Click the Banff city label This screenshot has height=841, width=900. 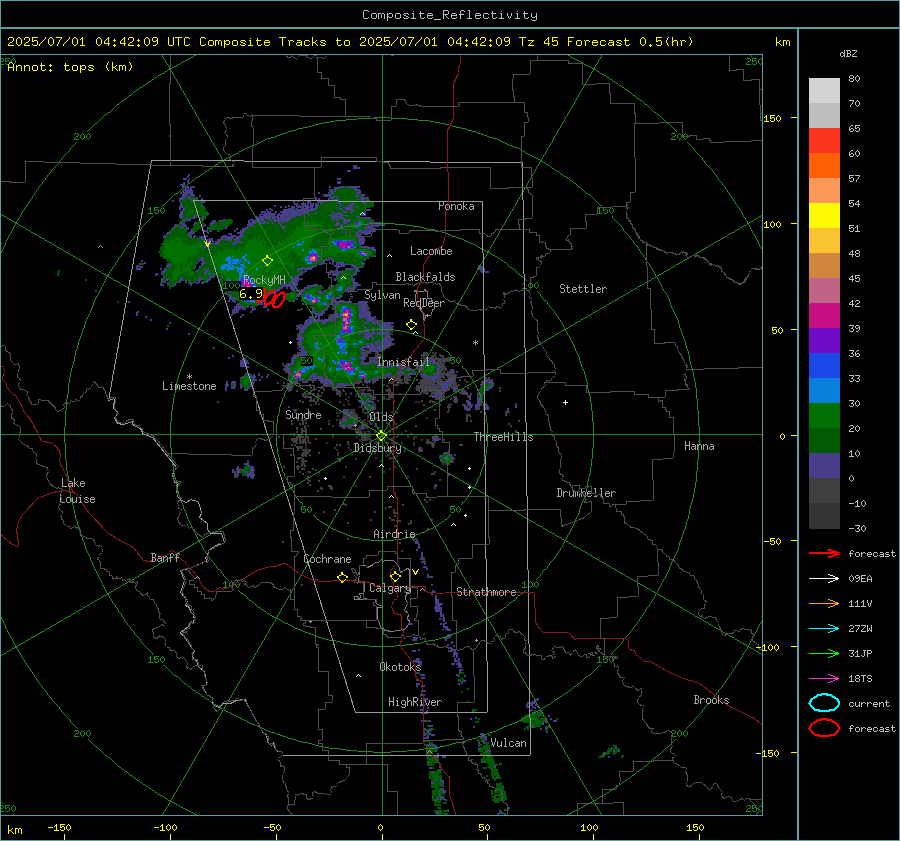(x=165, y=557)
